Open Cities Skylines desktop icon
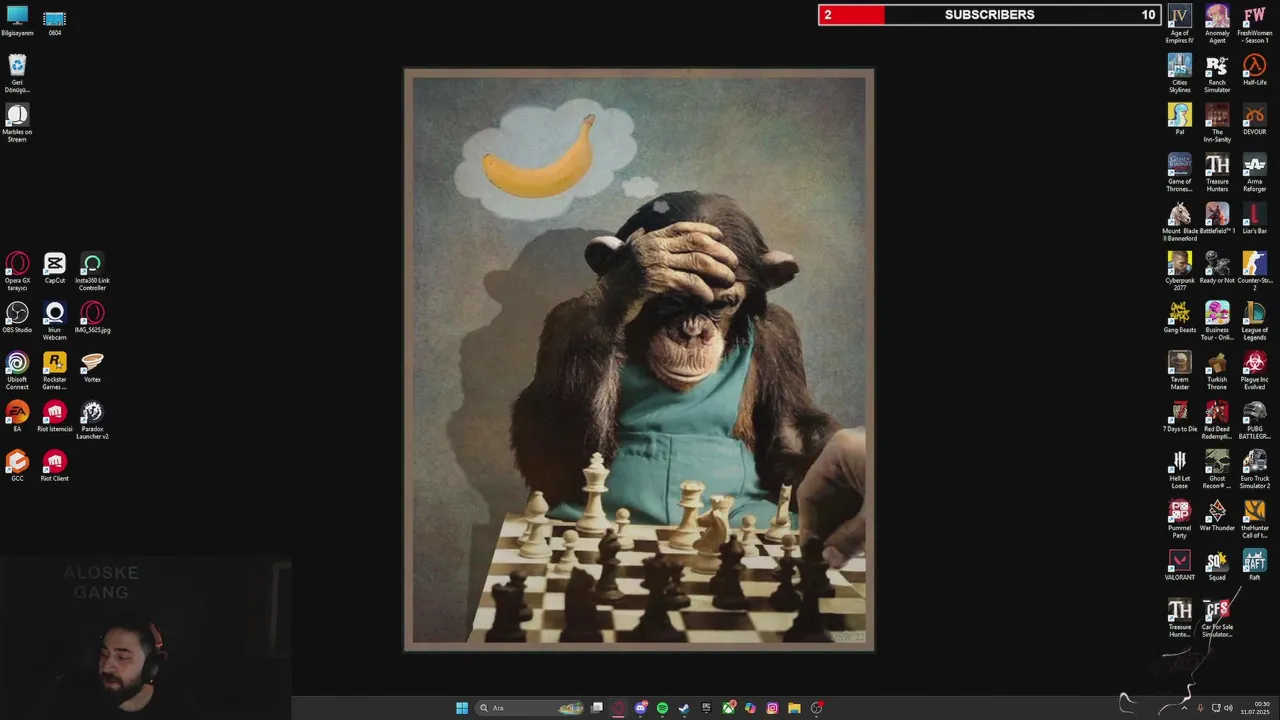 [1180, 73]
